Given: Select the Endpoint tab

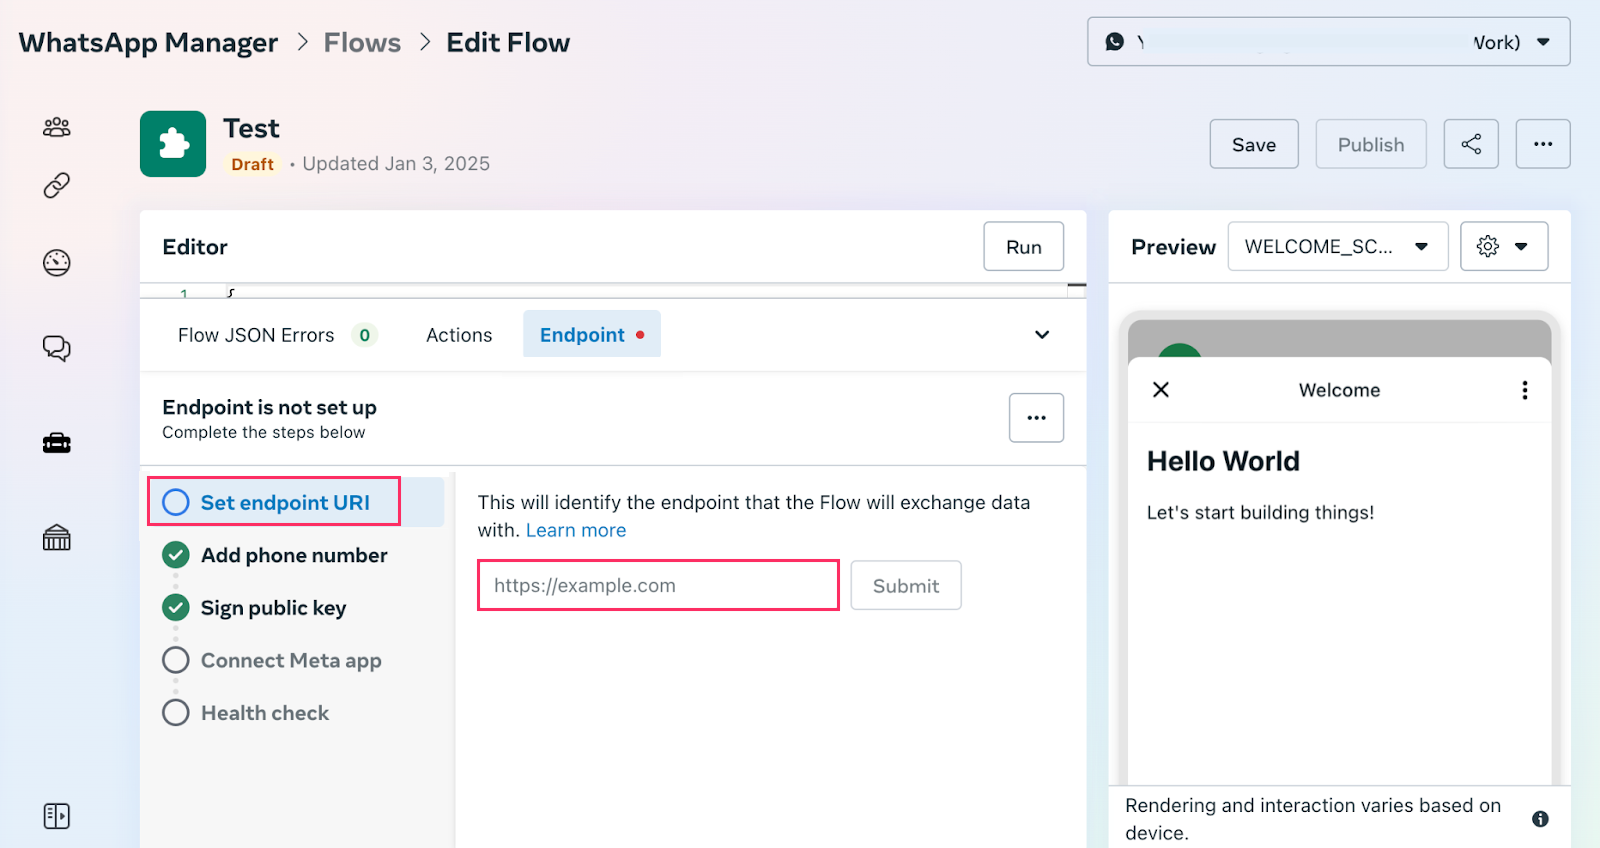Looking at the screenshot, I should (x=592, y=335).
